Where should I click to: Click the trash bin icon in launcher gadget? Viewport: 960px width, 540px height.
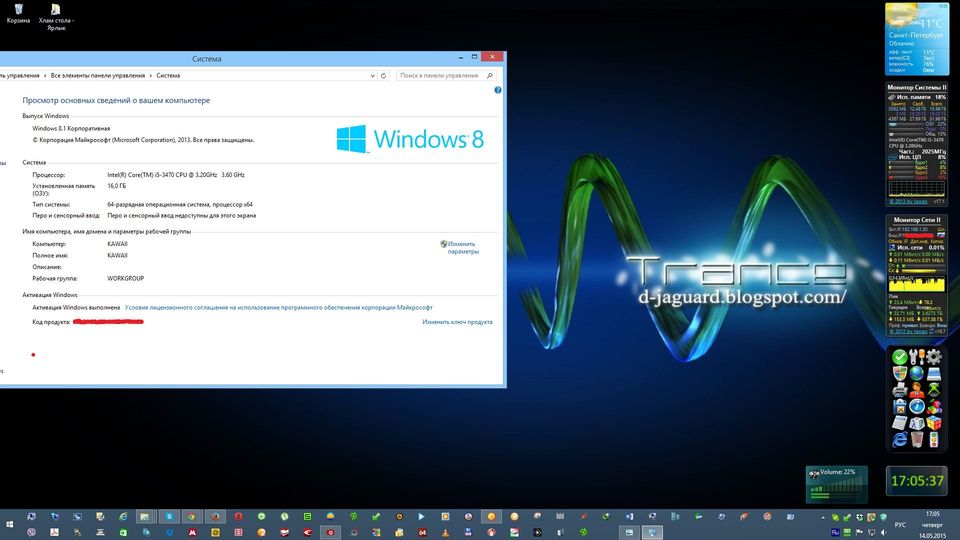917,439
